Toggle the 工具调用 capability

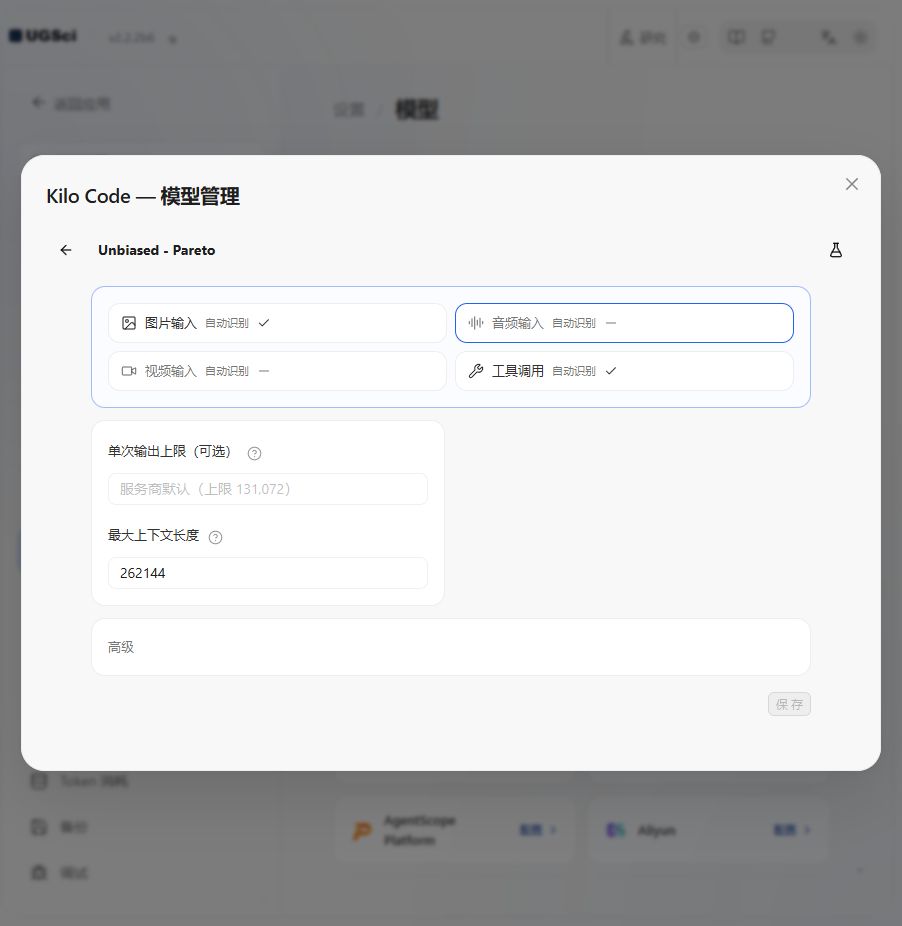(624, 371)
